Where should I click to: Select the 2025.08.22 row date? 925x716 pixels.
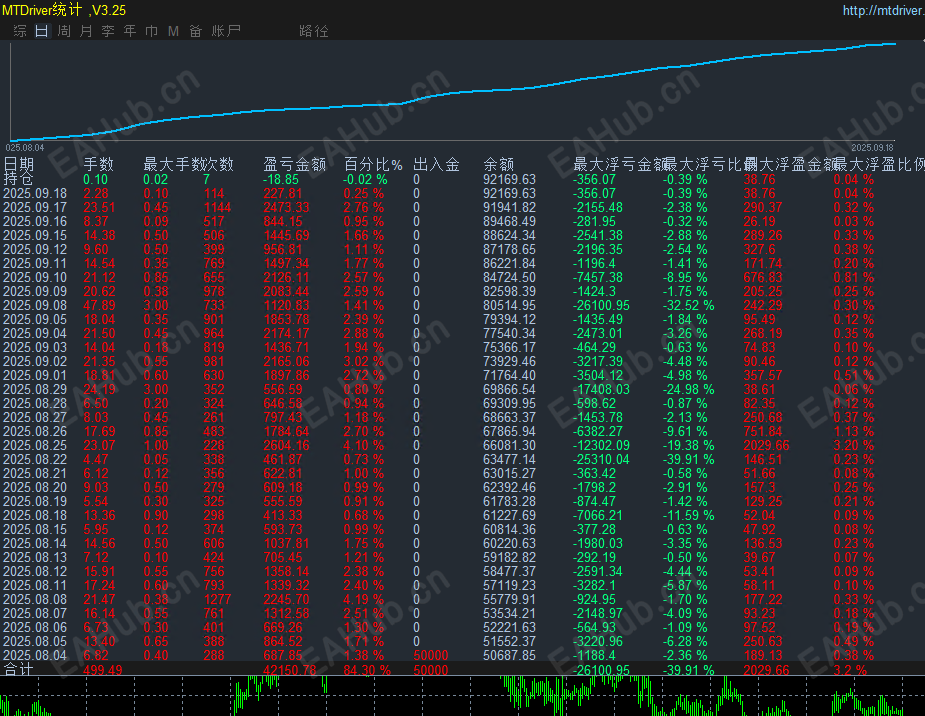[x=35, y=459]
